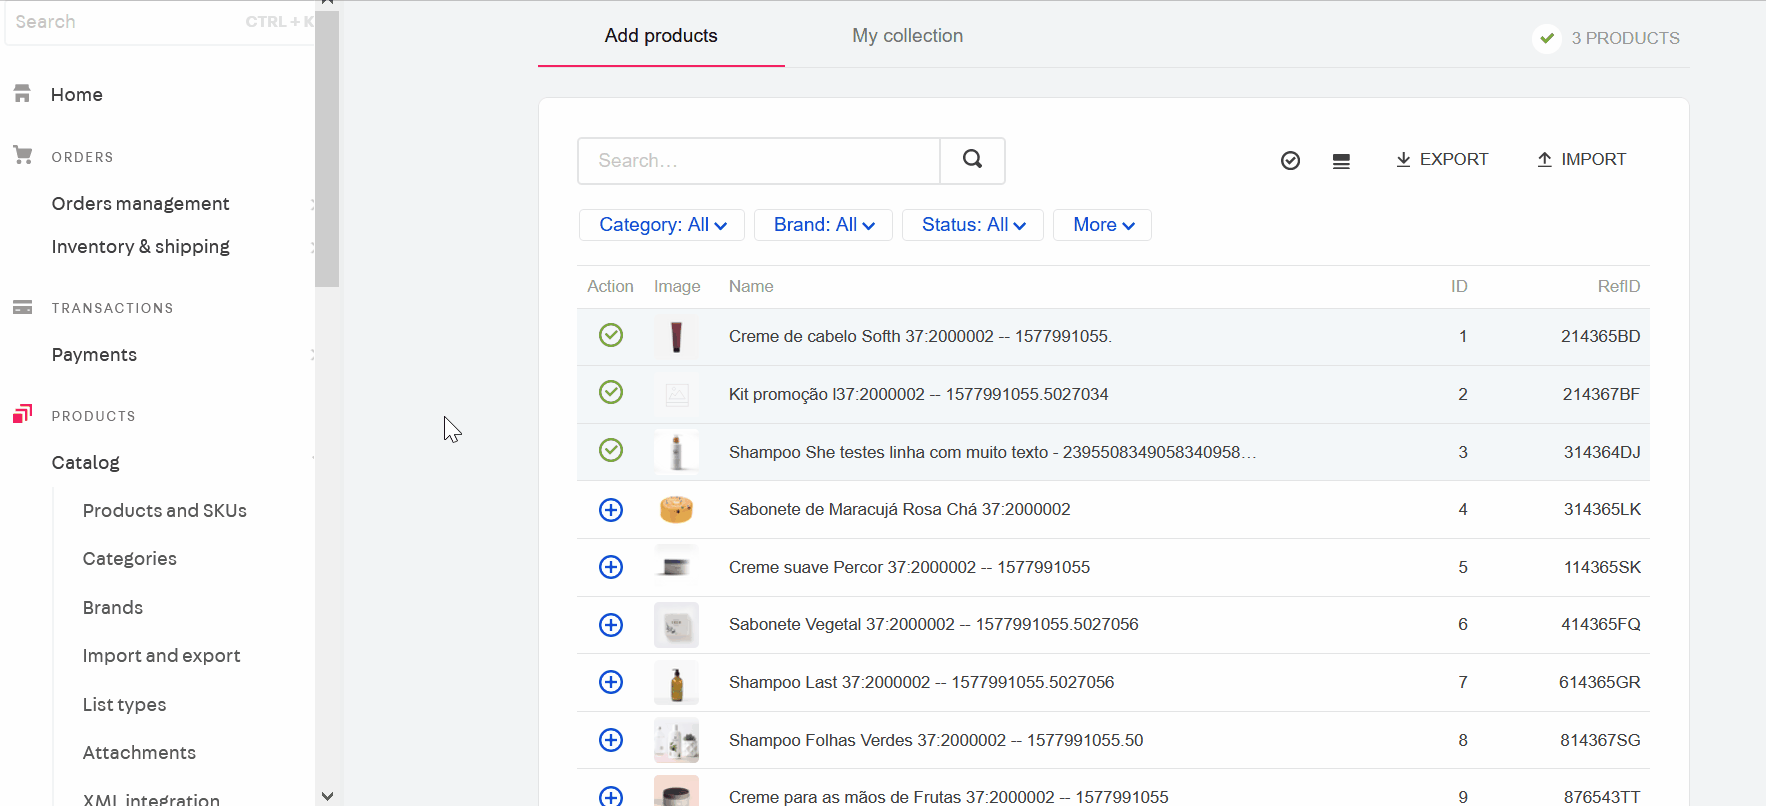The width and height of the screenshot is (1766, 806).
Task: Open the Brand: All filter dropdown
Action: [x=823, y=225]
